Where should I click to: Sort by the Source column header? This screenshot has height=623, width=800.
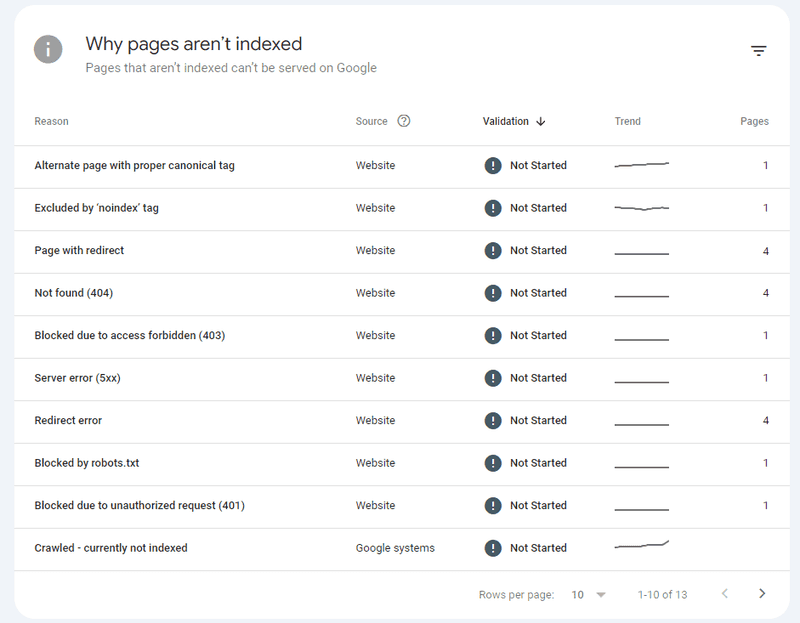point(371,121)
